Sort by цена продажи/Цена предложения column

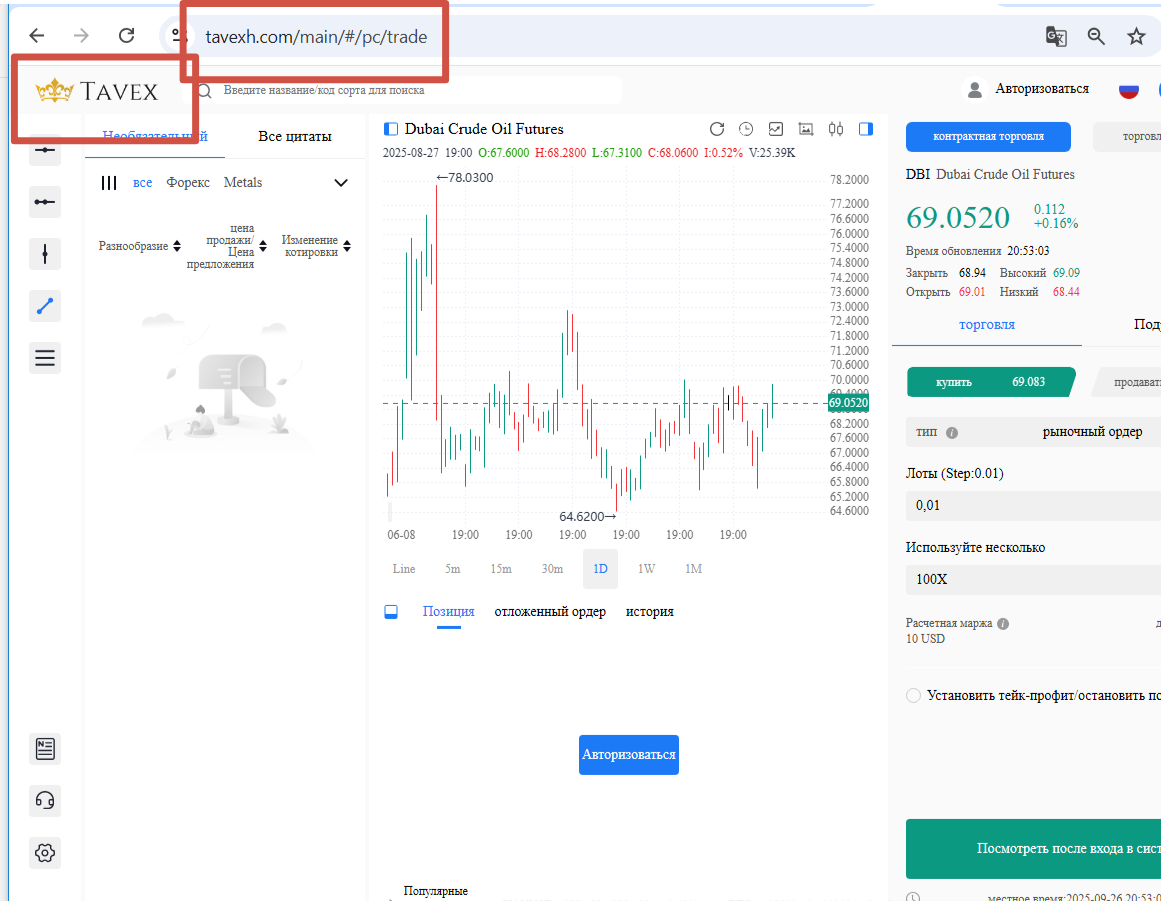click(227, 246)
